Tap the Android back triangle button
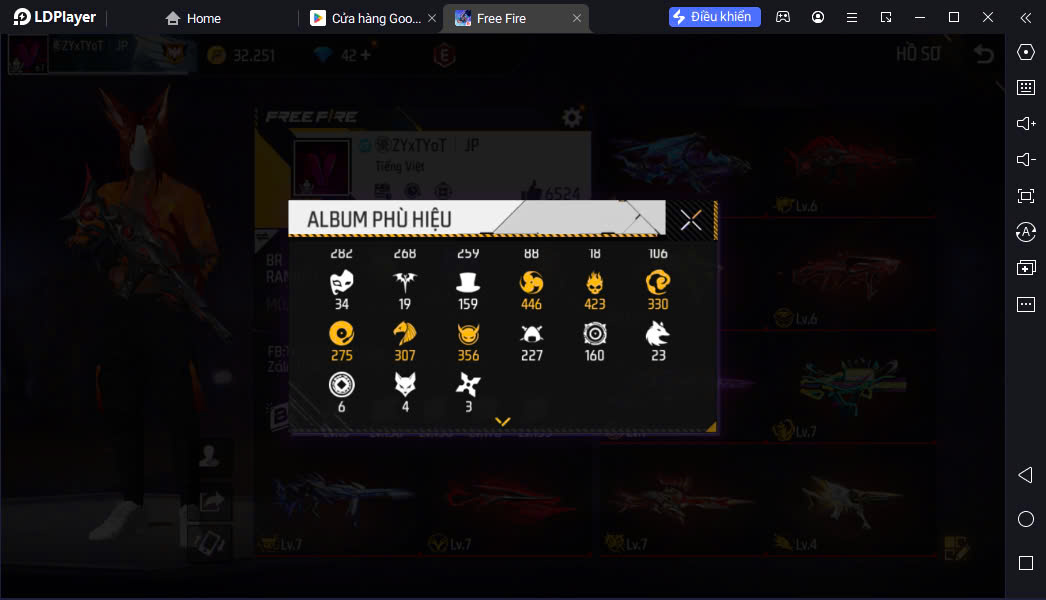Screen dimensions: 1046x600 click(x=1026, y=475)
